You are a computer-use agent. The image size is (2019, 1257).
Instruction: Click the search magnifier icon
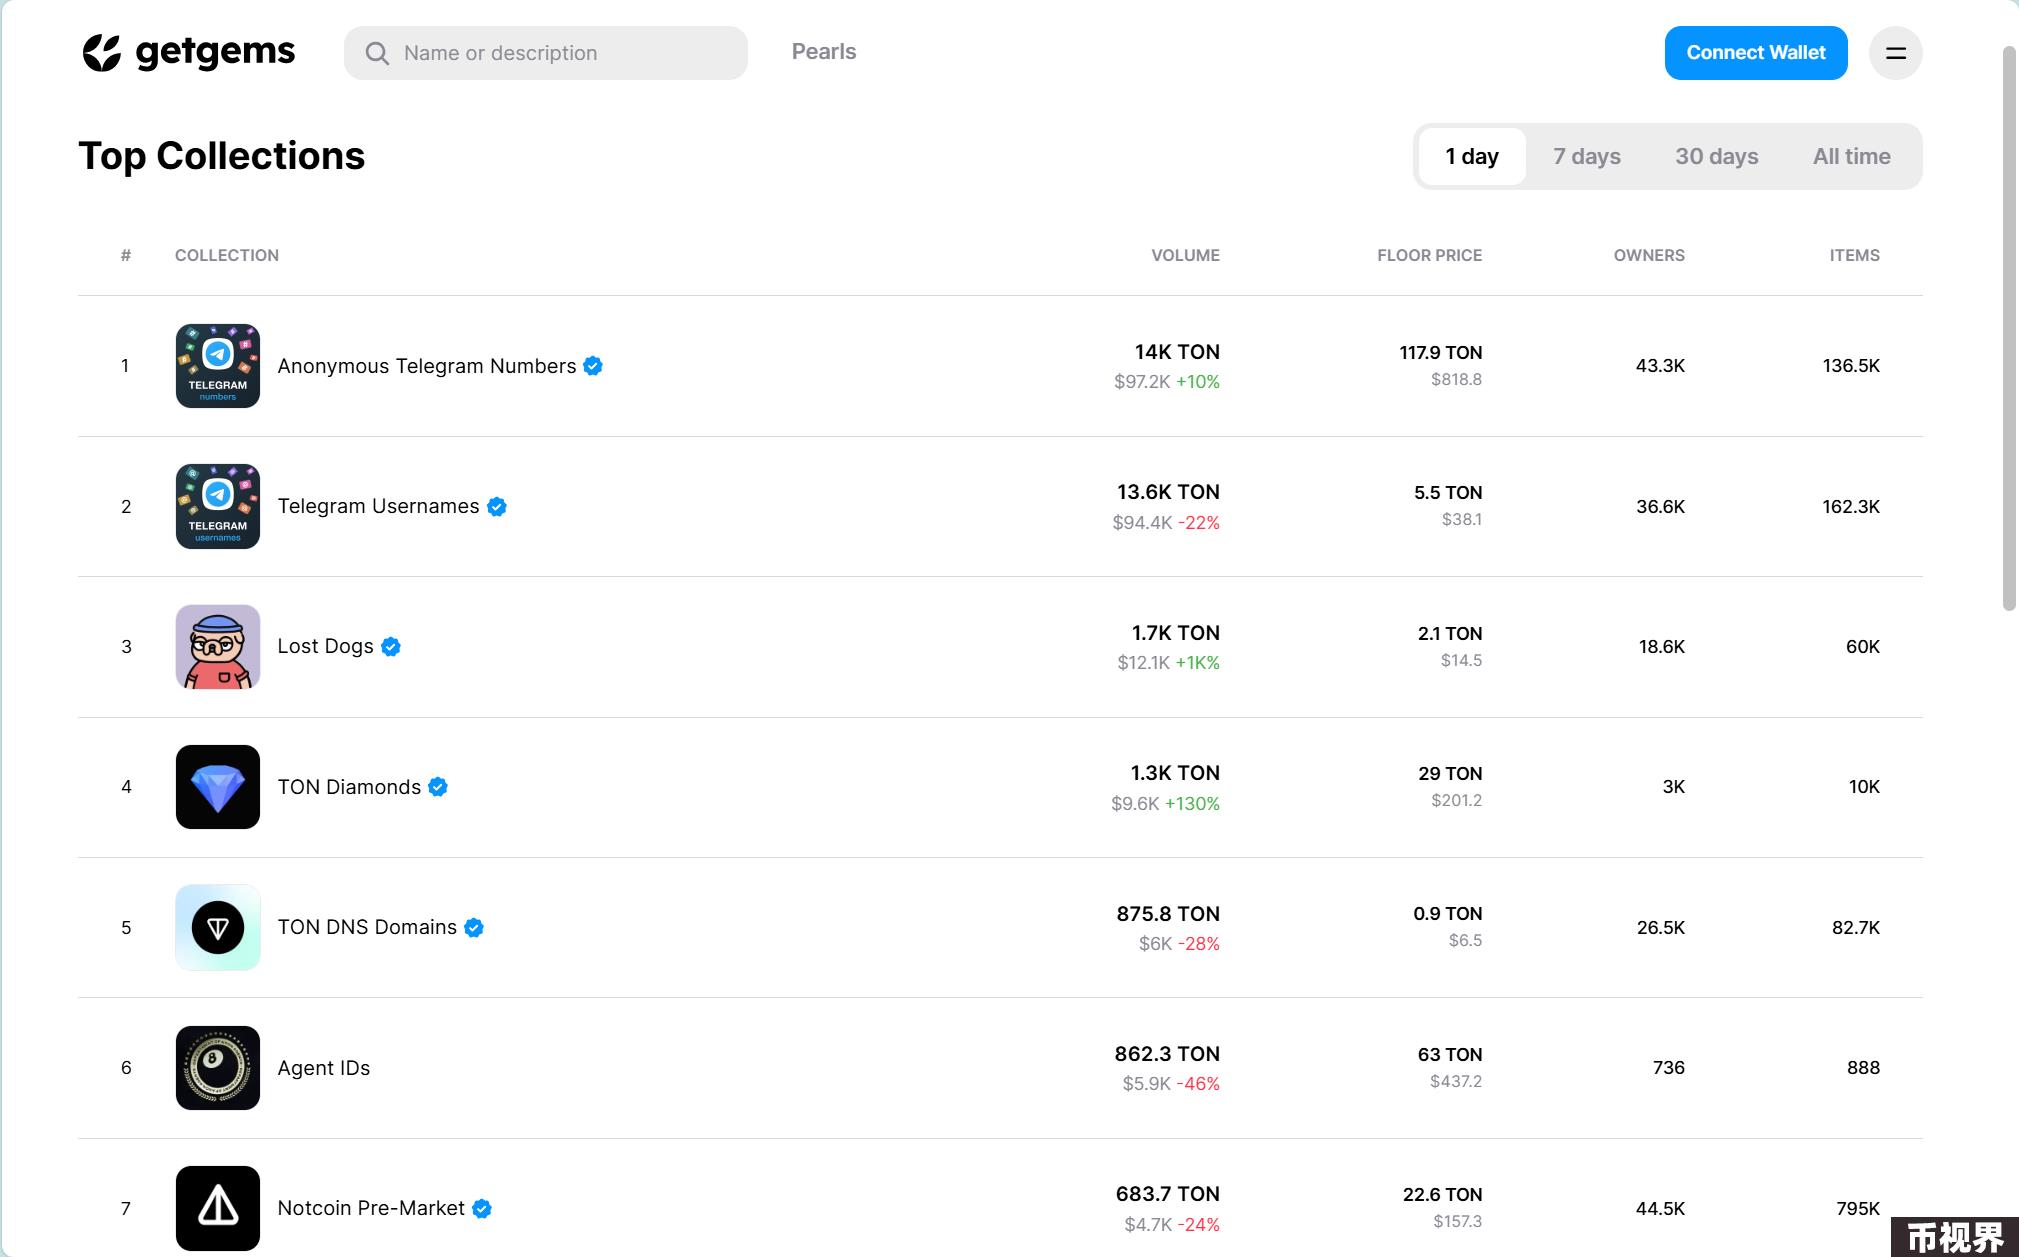(377, 53)
